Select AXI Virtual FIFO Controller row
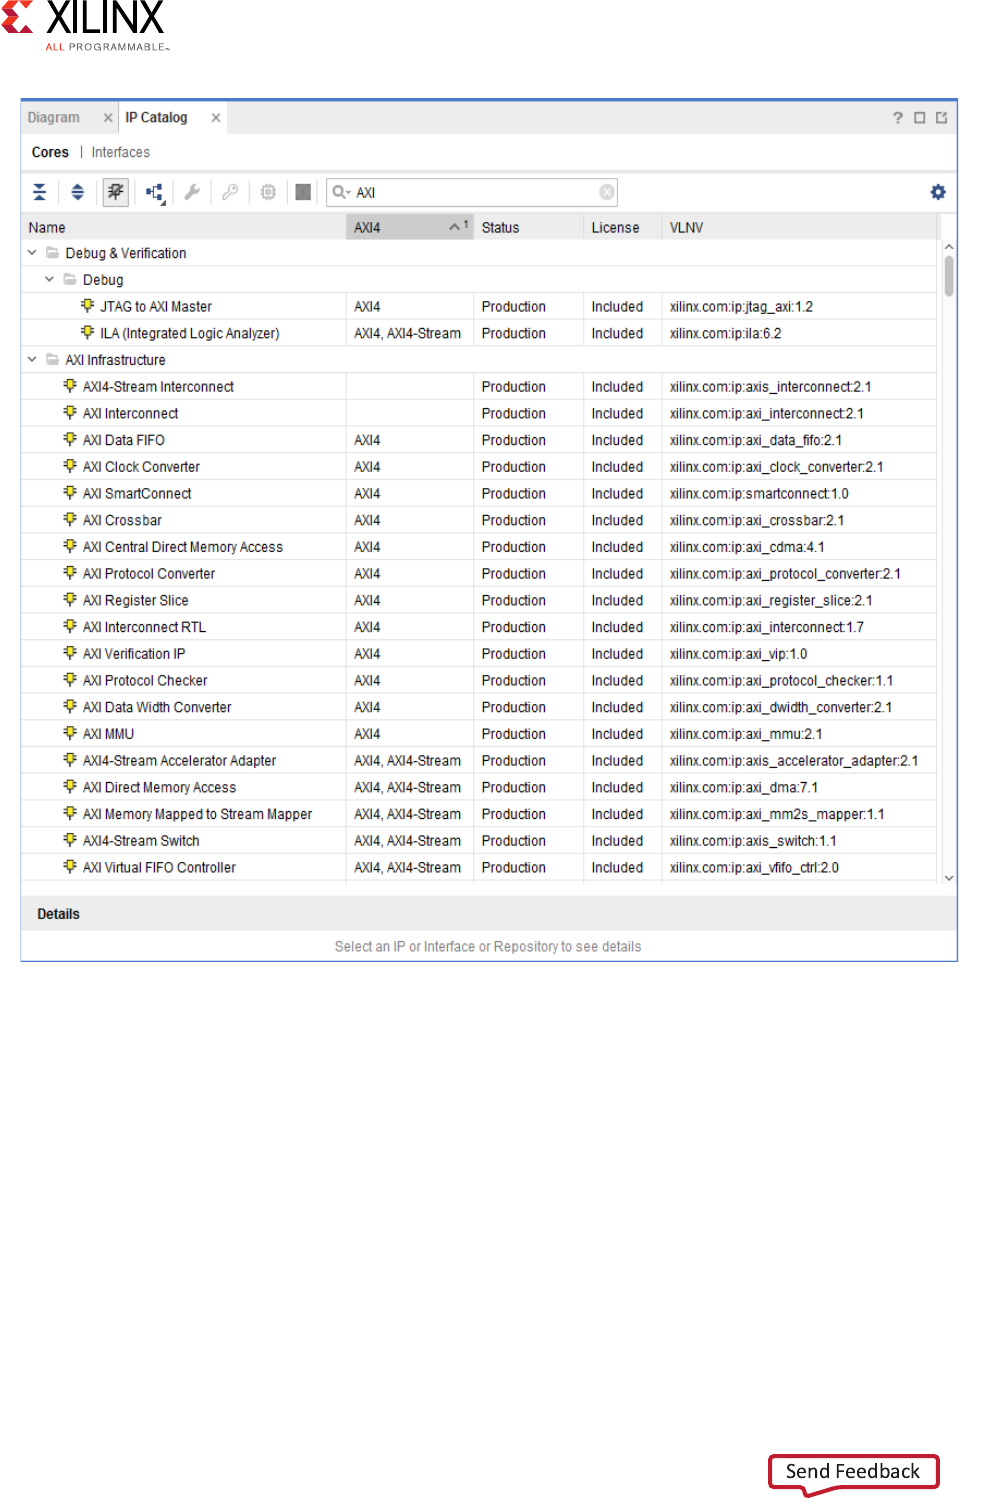Screen dimensions: 1008x1510 point(479,868)
